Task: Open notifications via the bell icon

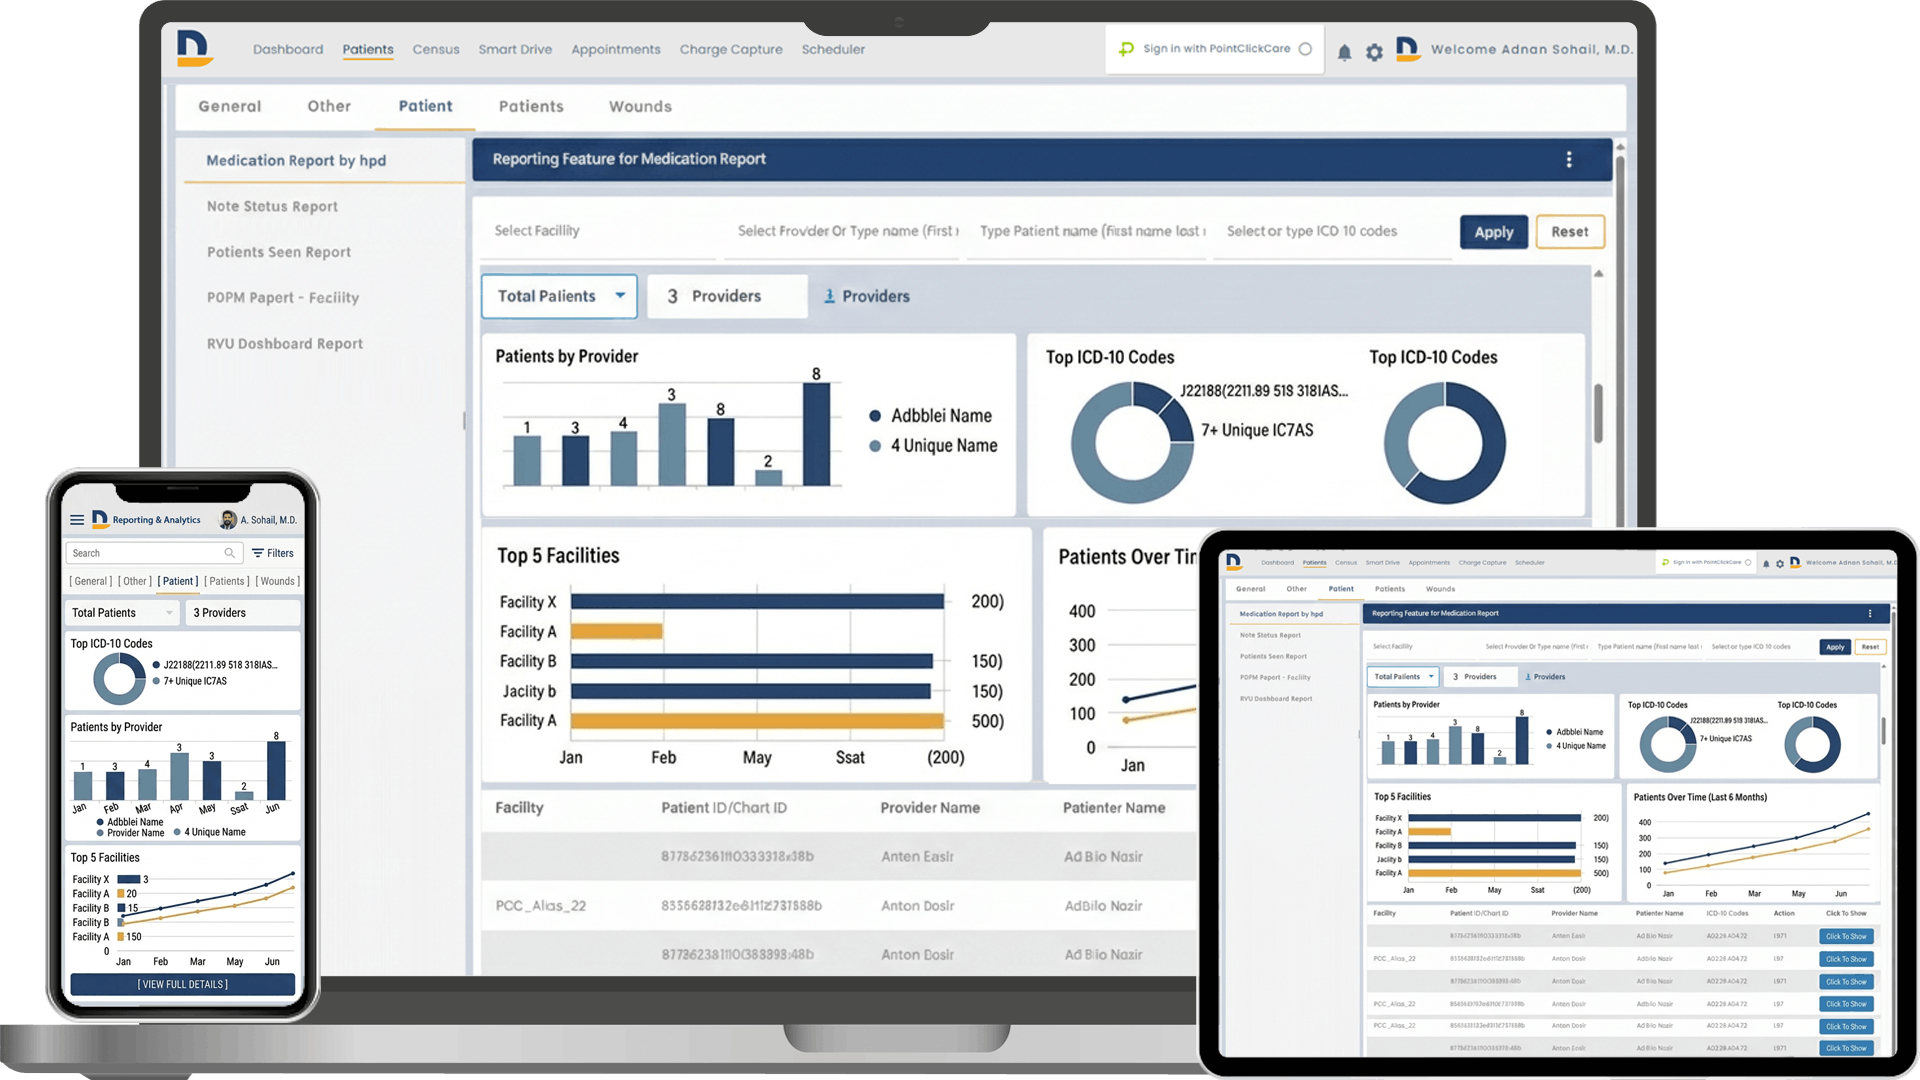Action: [x=1345, y=52]
